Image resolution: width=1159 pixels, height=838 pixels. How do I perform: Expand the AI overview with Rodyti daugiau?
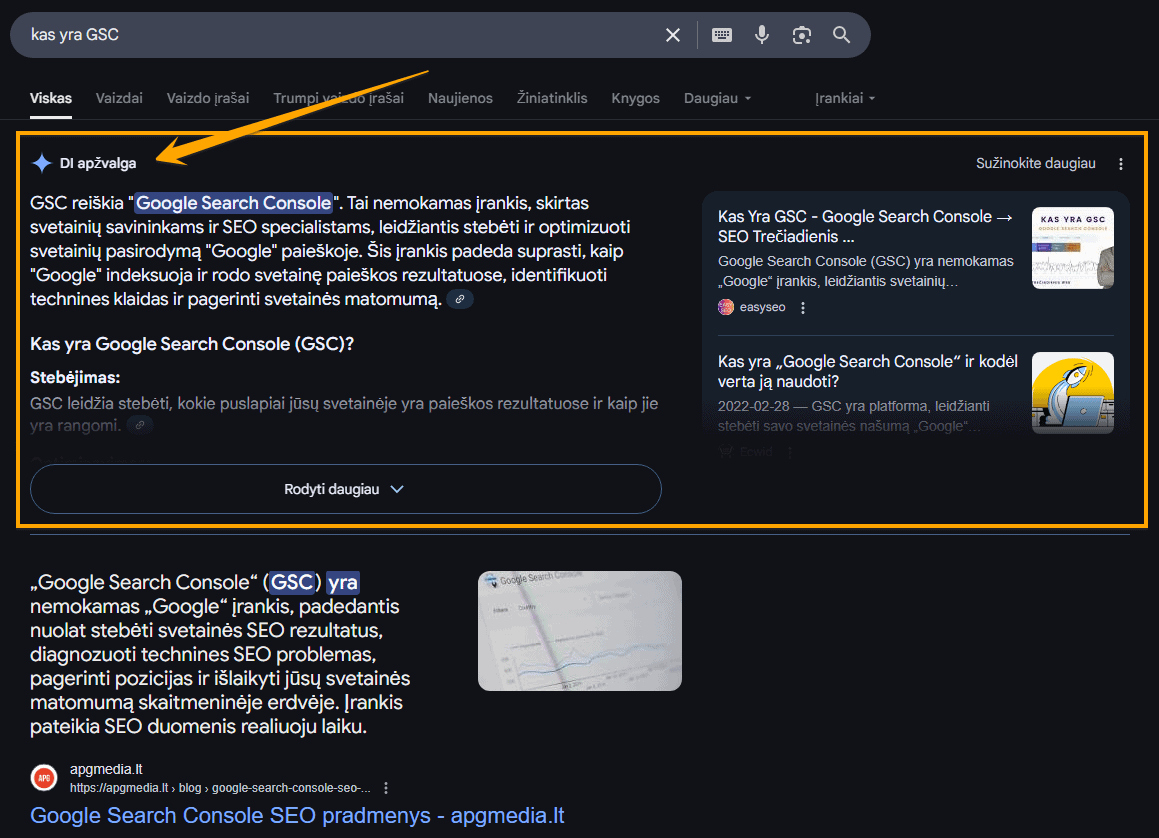(x=345, y=489)
